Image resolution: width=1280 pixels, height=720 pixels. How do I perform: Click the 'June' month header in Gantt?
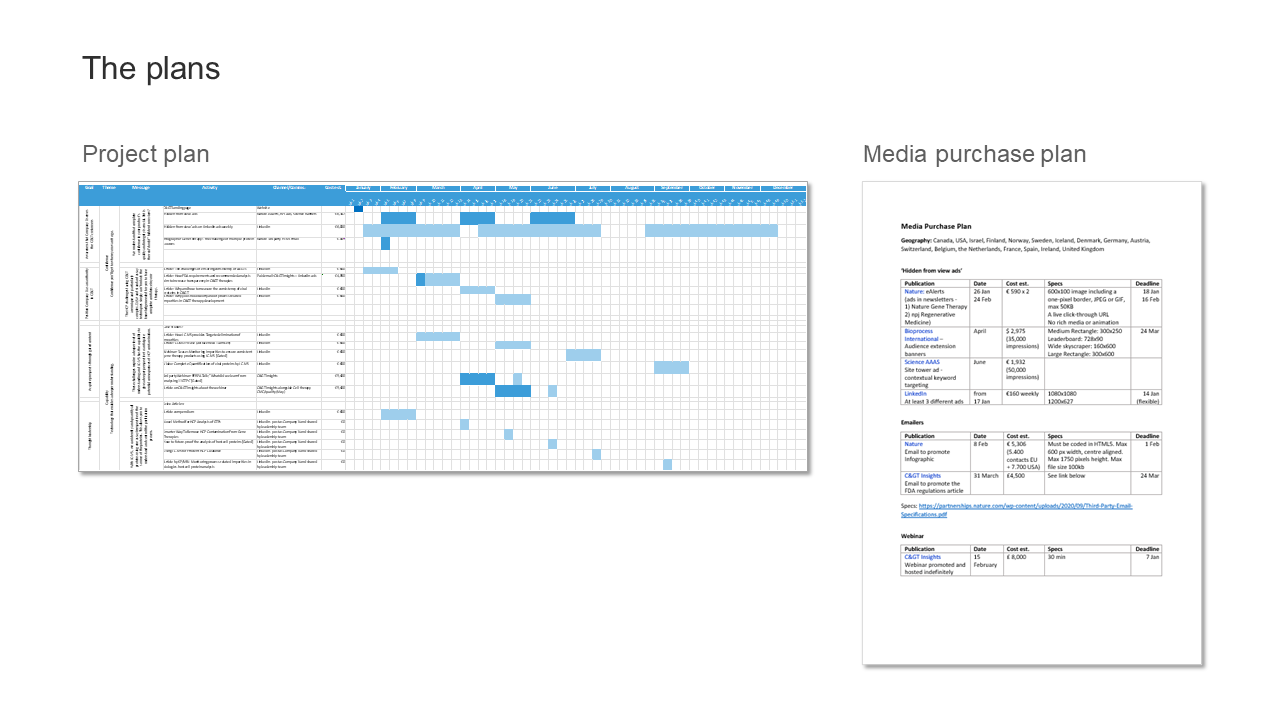click(x=553, y=188)
